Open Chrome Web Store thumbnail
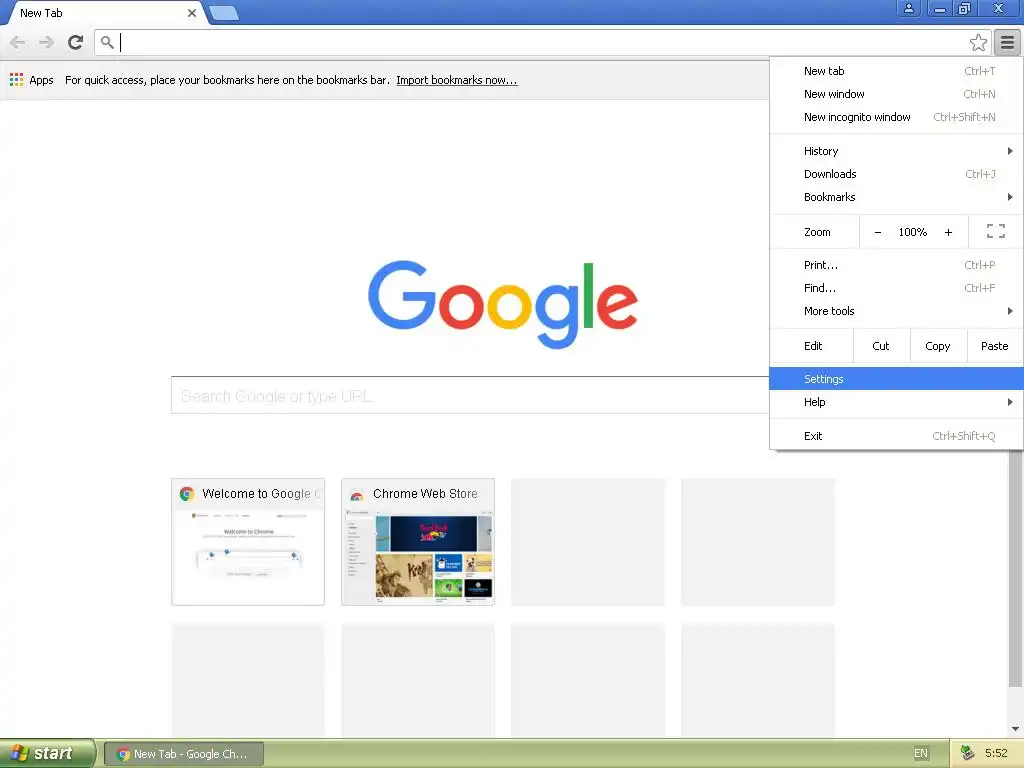1024x768 pixels. point(418,542)
